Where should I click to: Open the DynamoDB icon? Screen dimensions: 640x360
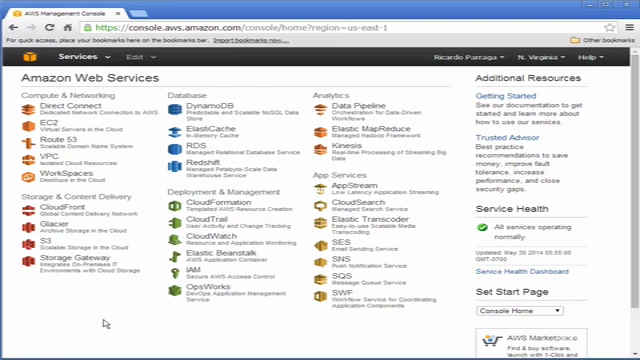point(175,109)
